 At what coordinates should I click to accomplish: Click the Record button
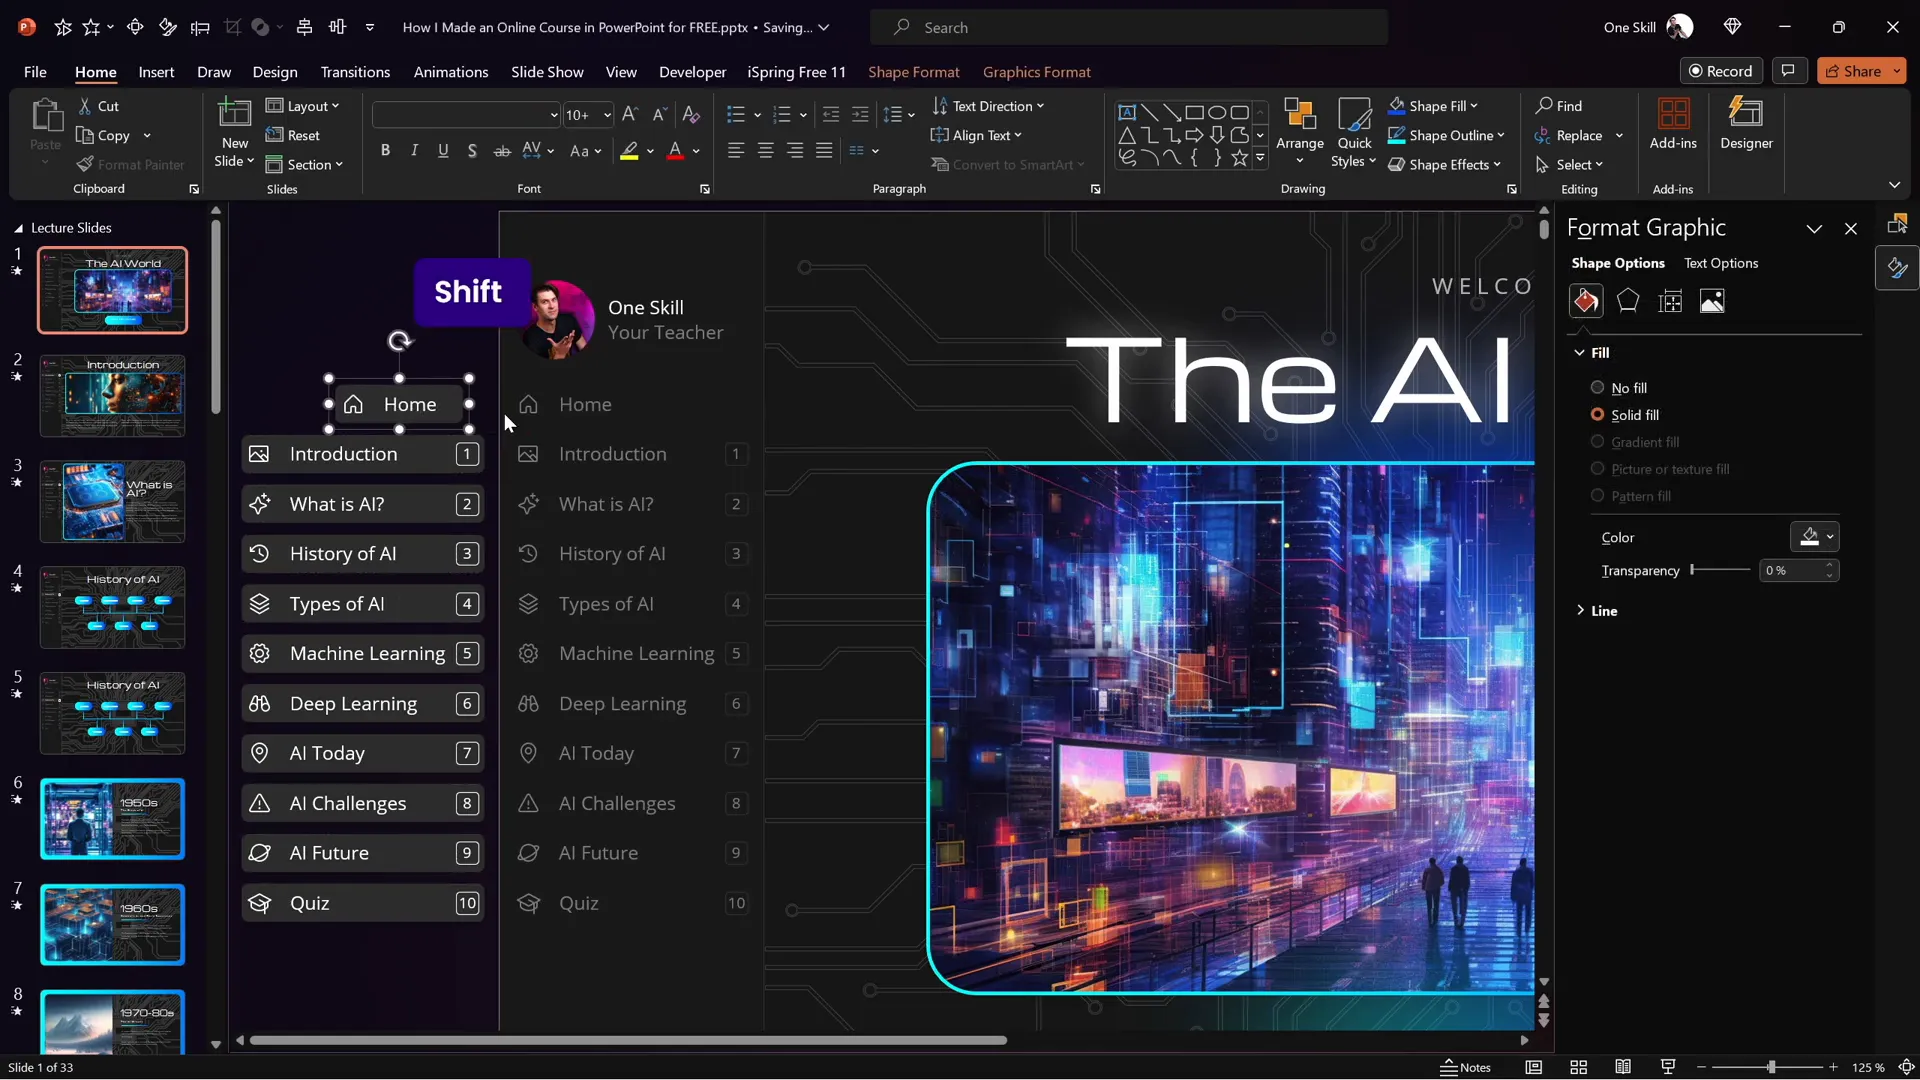(1721, 71)
